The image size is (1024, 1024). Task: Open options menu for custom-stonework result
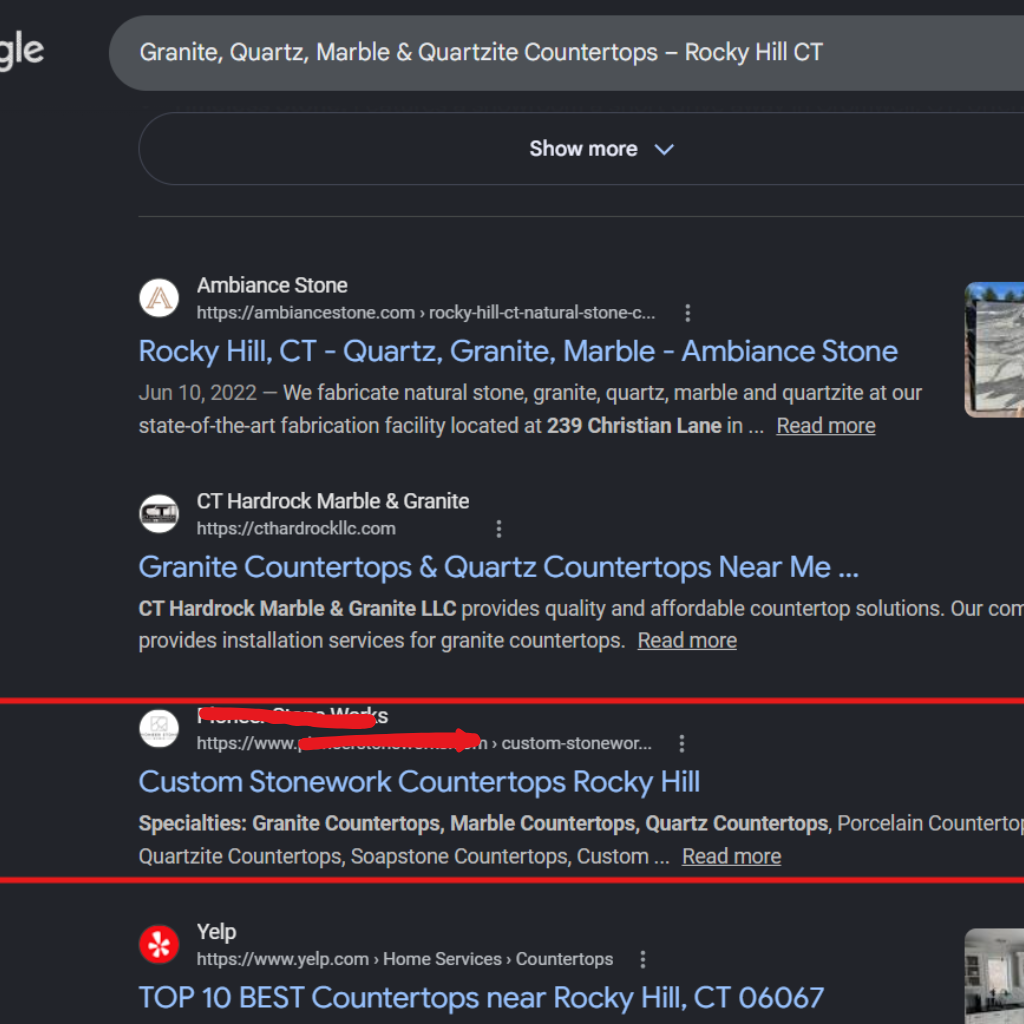[x=682, y=743]
